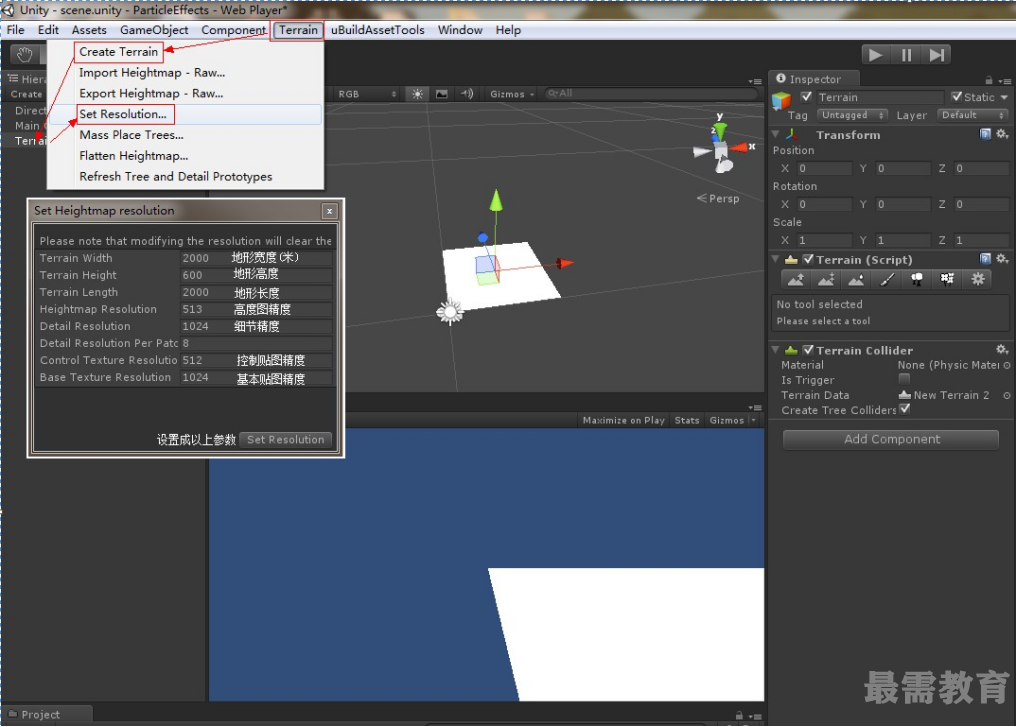Pick Physic Material via the circle selector
The image size is (1016, 727).
pos(1007,365)
